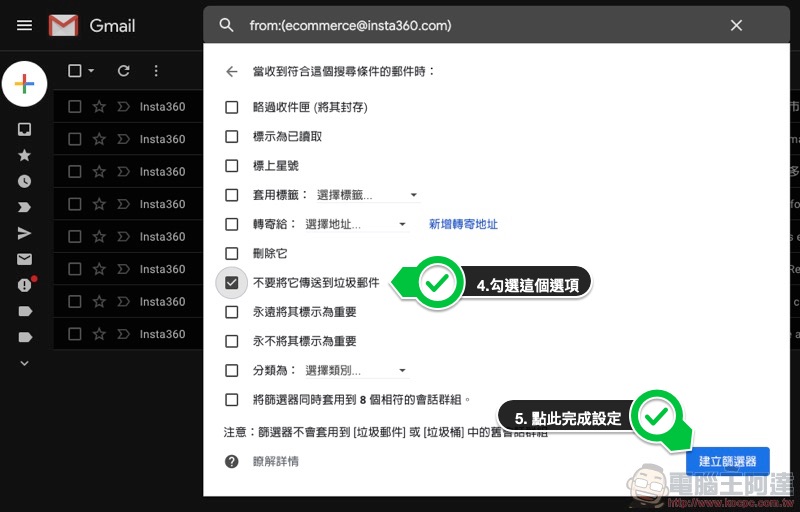Click the search magnifier icon
Screen dimensions: 800x512
pos(227,25)
